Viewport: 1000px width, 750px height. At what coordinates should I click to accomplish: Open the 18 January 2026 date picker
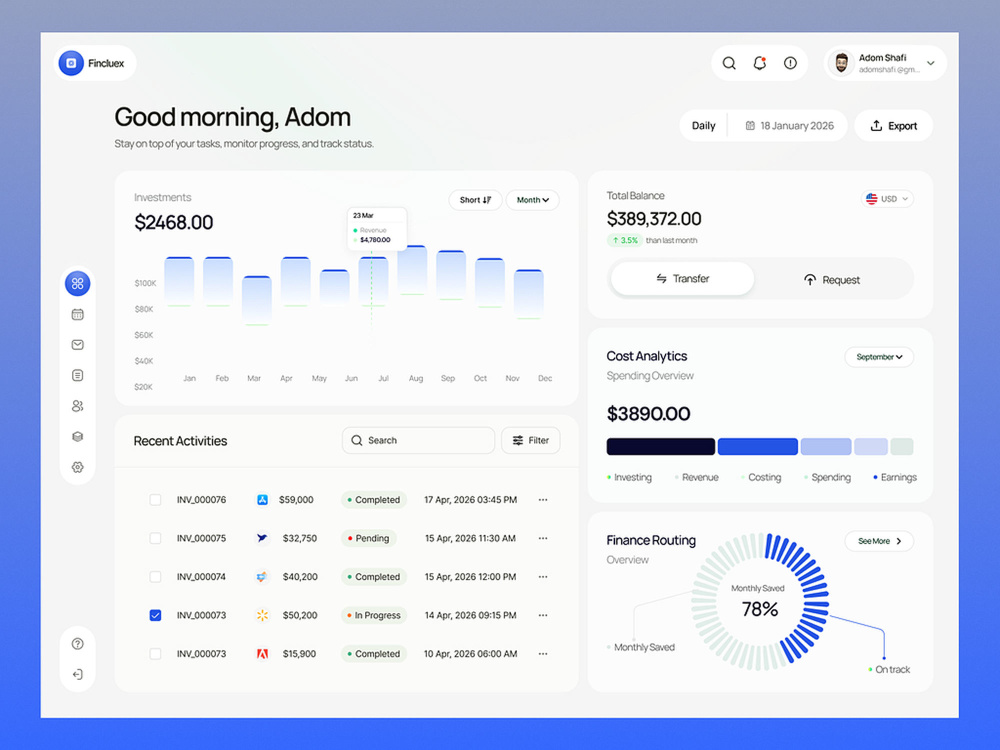[790, 126]
